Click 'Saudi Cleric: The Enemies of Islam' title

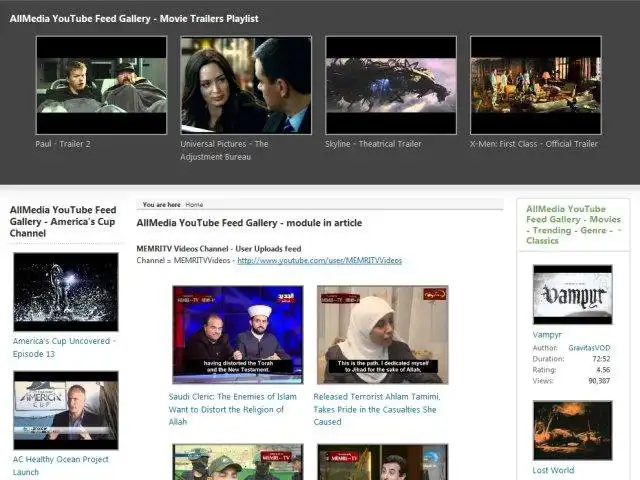233,409
